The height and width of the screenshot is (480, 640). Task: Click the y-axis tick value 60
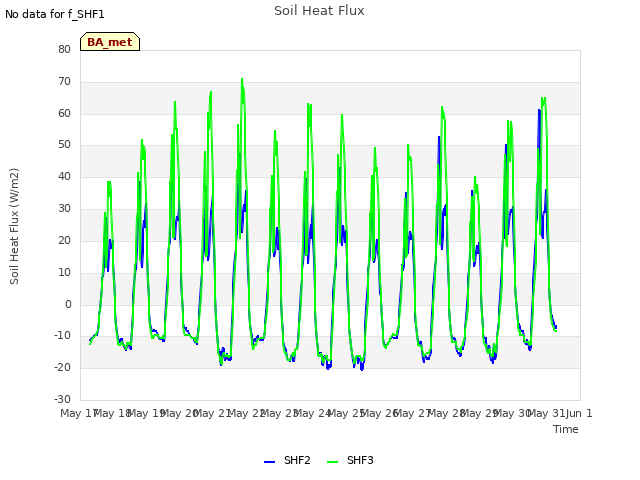point(64,113)
